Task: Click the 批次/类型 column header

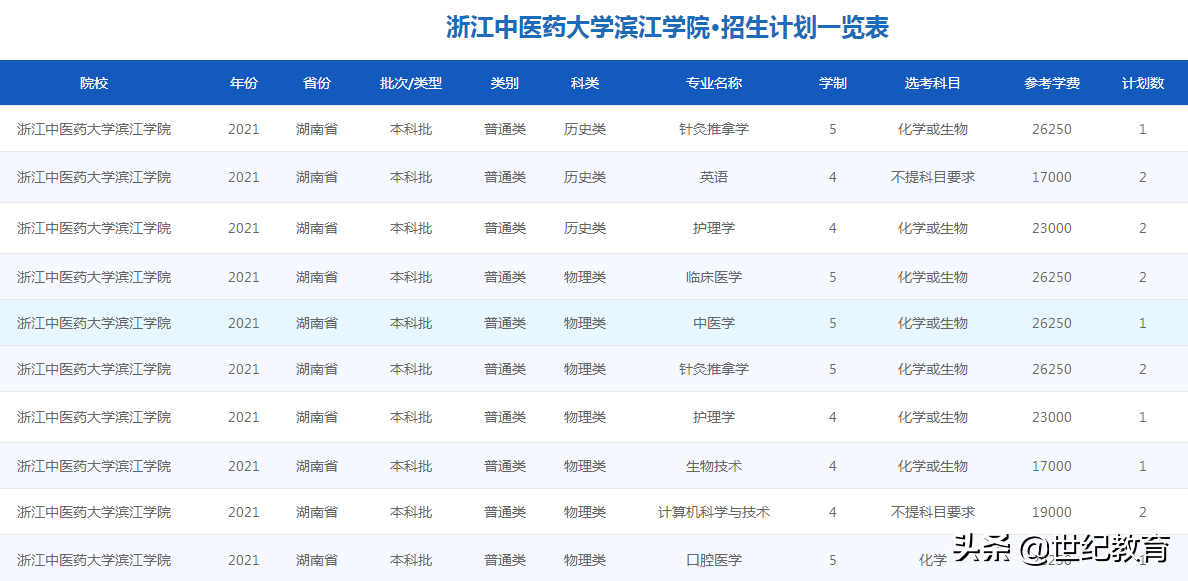Action: [x=410, y=83]
